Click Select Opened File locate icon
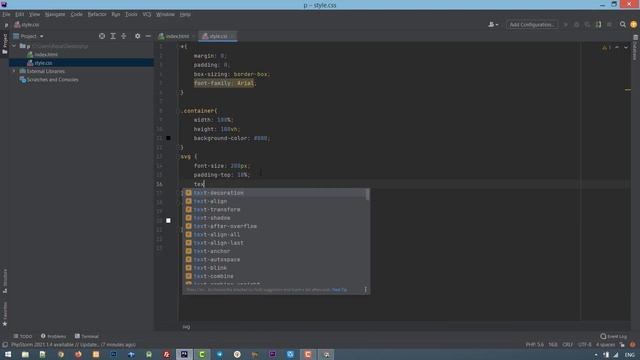The height and width of the screenshot is (360, 640). pyautogui.click(x=102, y=36)
